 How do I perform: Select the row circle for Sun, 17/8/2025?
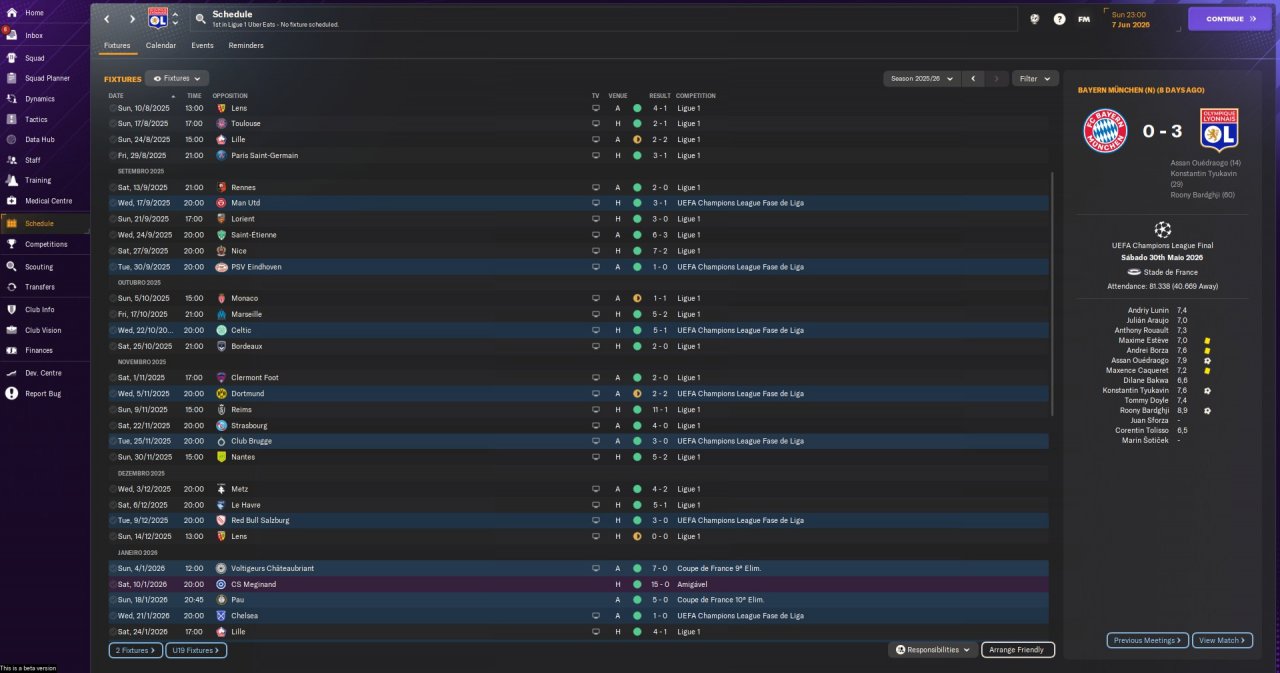pyautogui.click(x=113, y=124)
